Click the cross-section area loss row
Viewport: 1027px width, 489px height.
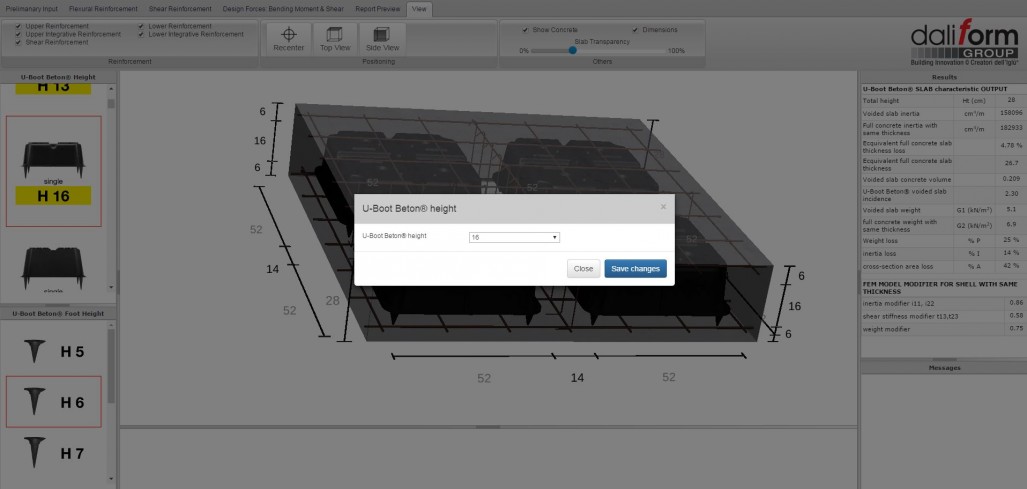point(943,266)
